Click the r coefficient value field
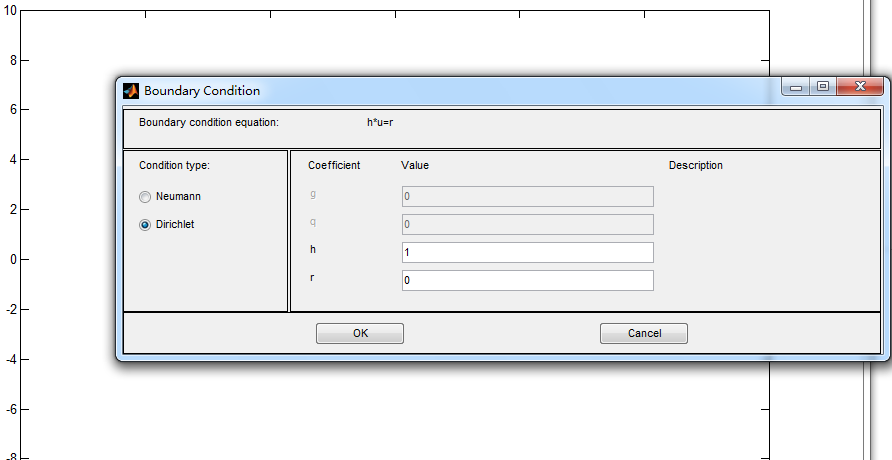892x460 pixels. [527, 280]
